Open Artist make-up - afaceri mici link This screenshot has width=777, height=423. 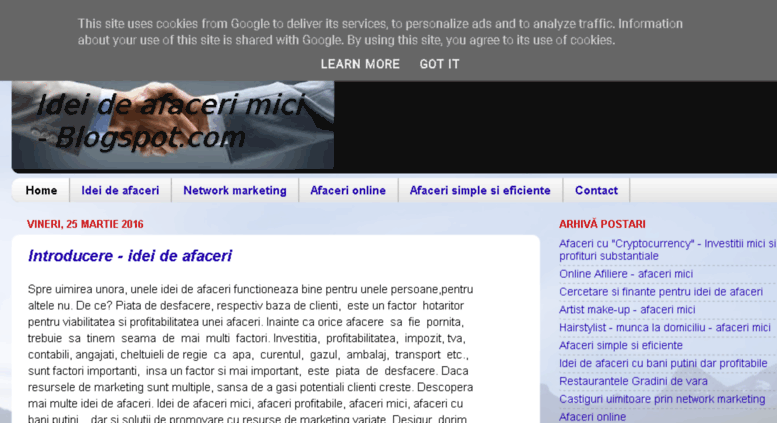[x=627, y=310]
